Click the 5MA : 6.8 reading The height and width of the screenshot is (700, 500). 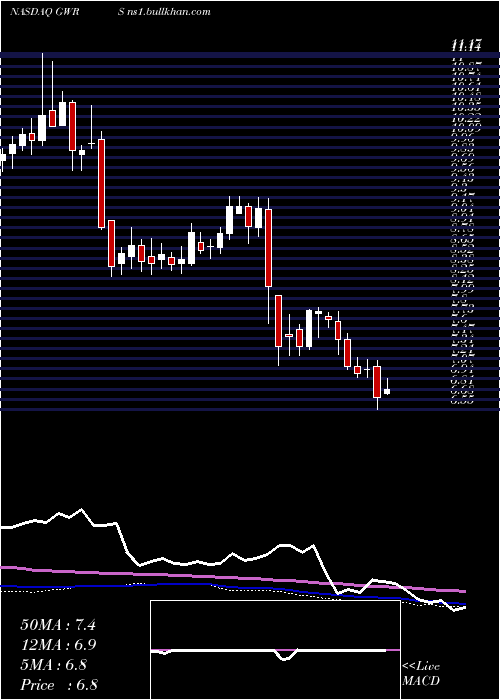click(x=54, y=665)
